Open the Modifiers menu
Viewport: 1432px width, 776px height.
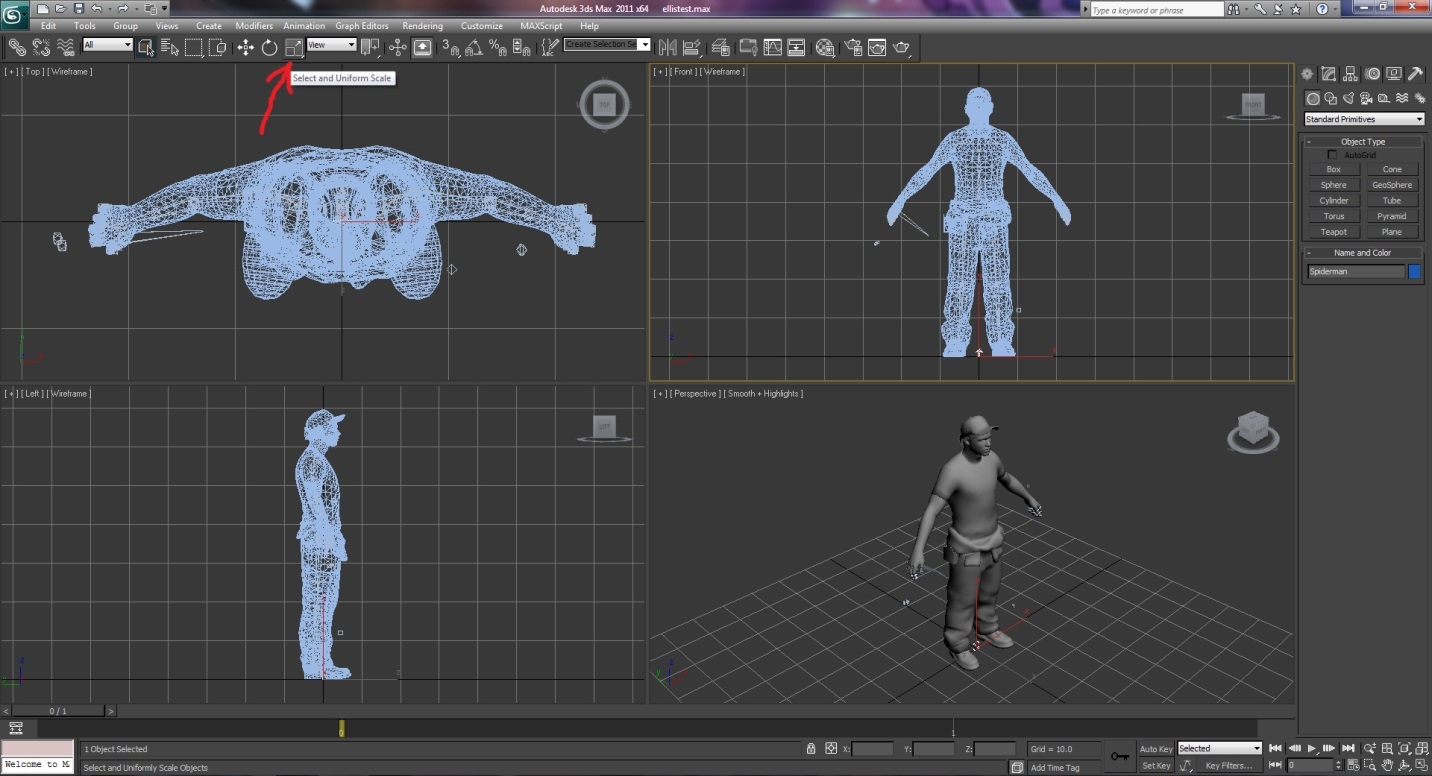[254, 26]
